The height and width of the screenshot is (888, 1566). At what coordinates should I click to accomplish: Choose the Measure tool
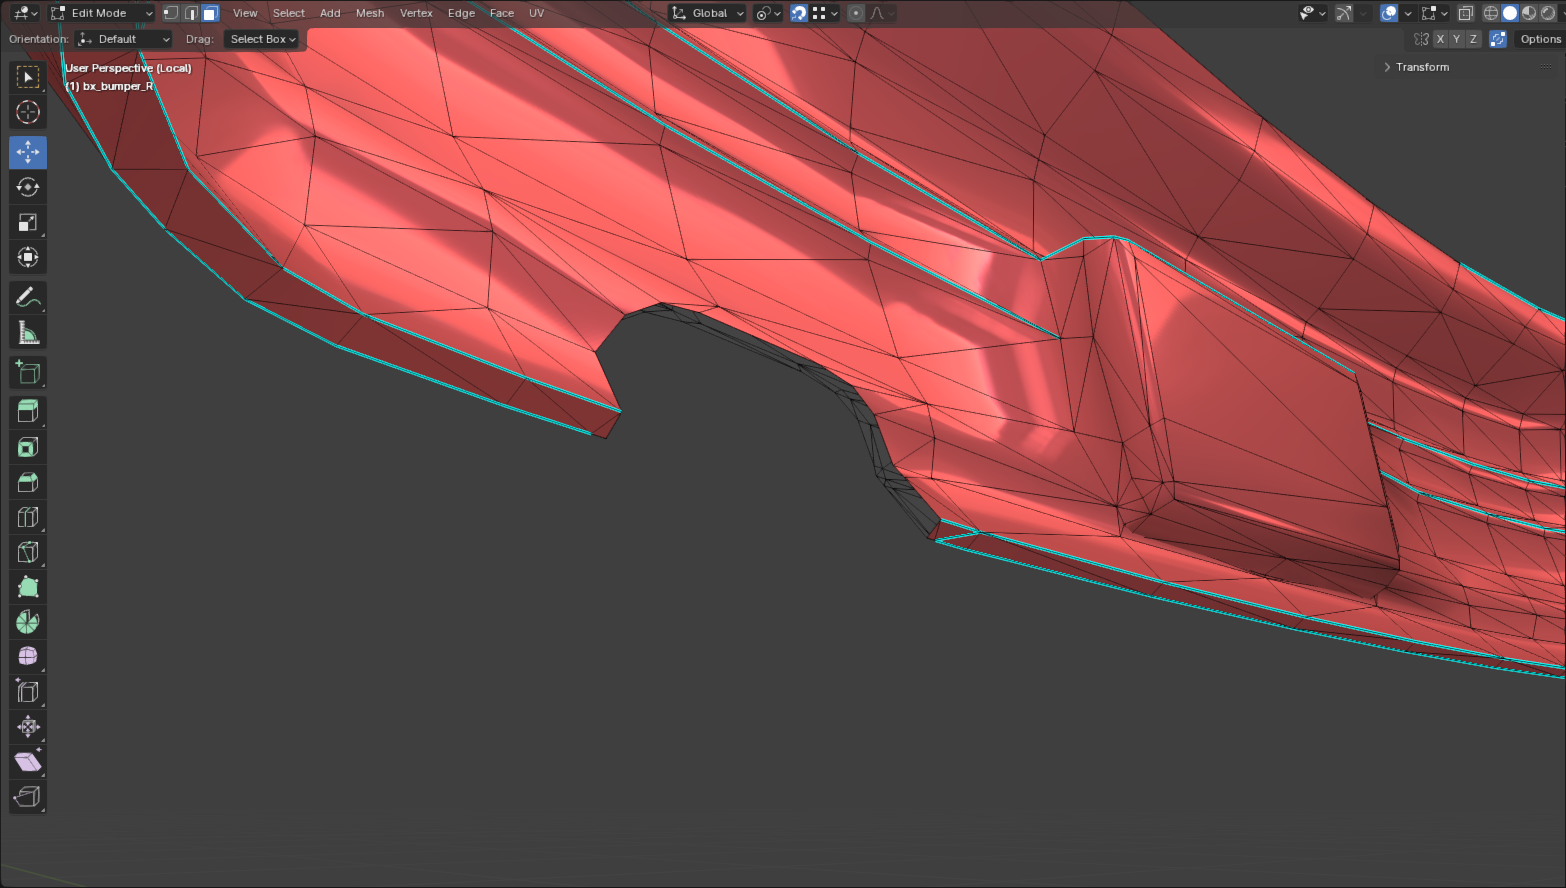[28, 332]
